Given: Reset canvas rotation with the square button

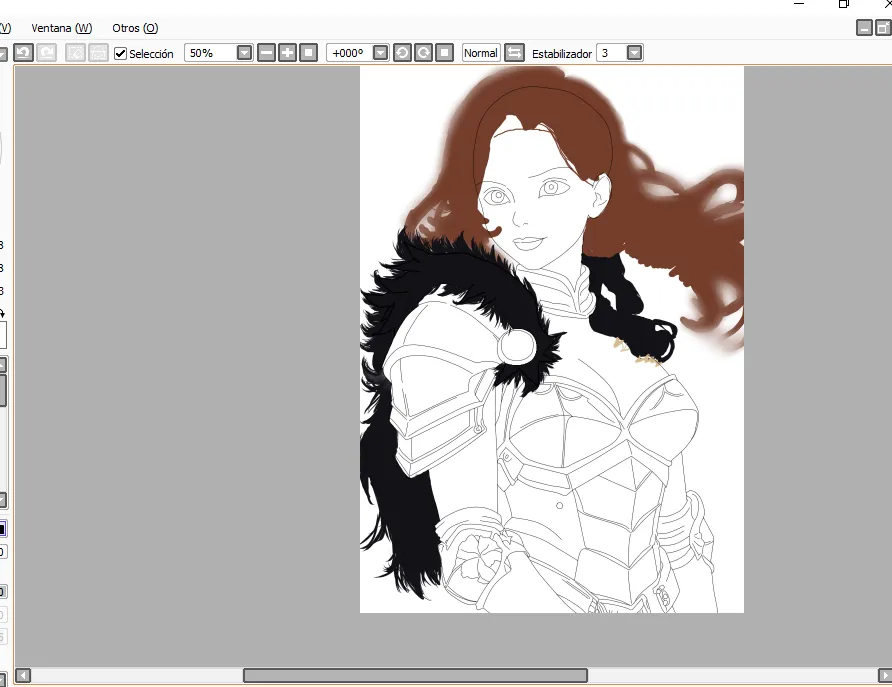Looking at the screenshot, I should [x=444, y=53].
